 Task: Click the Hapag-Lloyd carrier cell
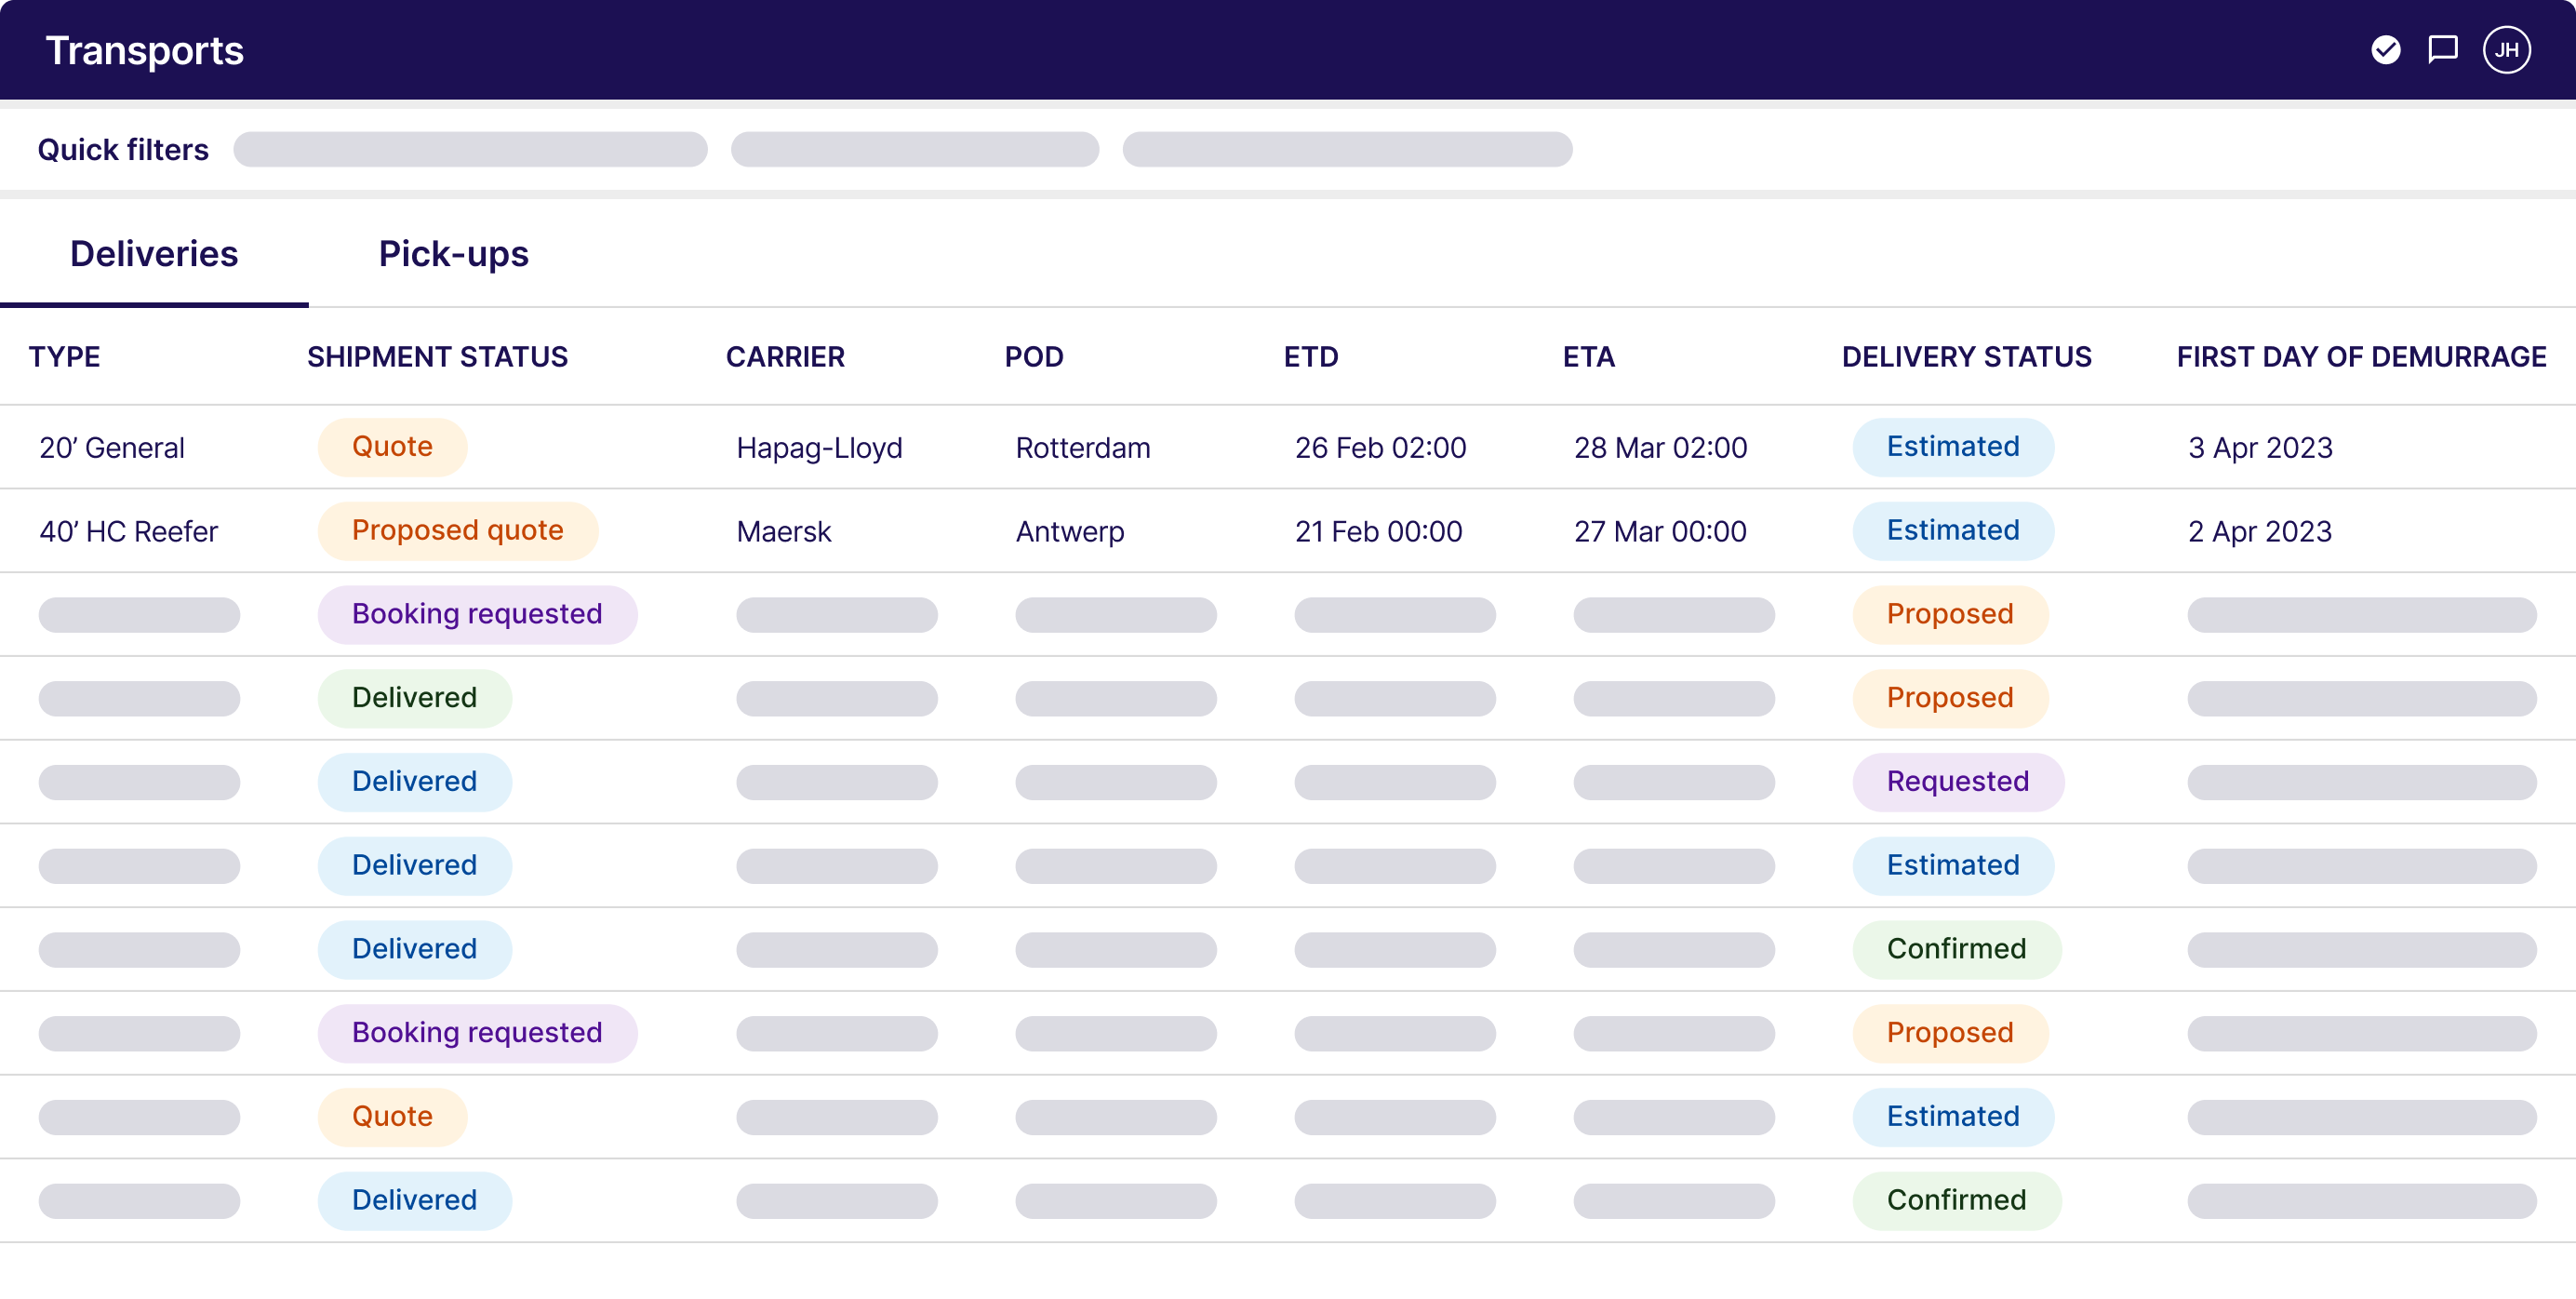(x=819, y=448)
